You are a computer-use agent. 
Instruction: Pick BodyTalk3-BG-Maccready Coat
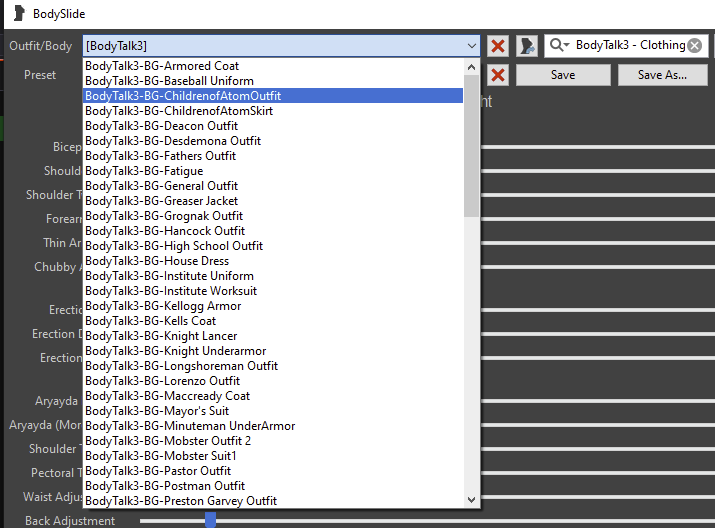coord(273,396)
